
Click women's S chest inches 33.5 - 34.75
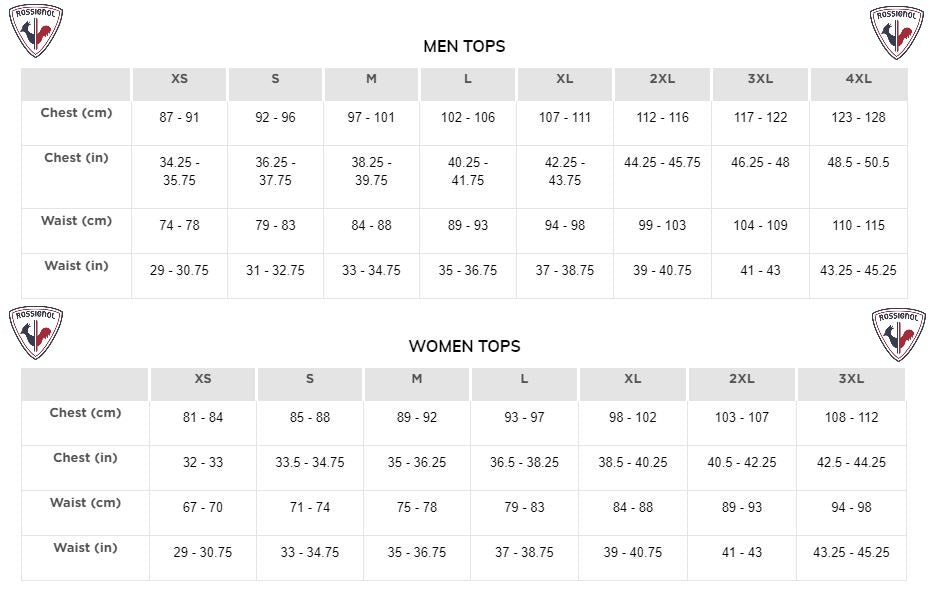pyautogui.click(x=309, y=462)
